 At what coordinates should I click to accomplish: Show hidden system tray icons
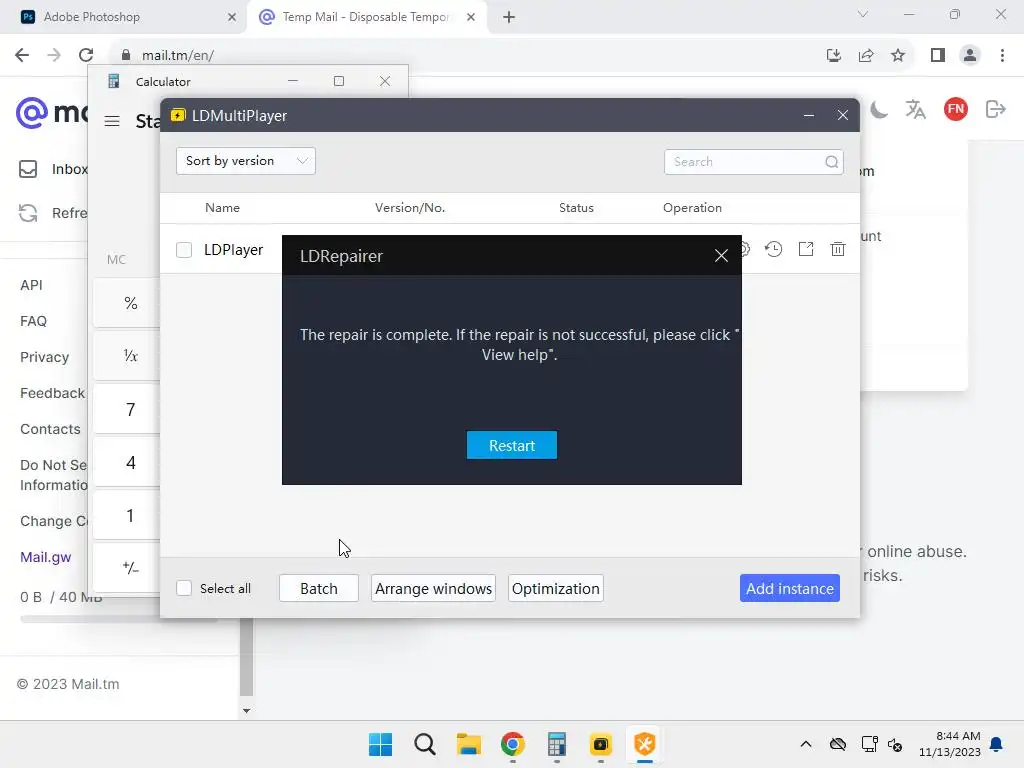point(806,744)
